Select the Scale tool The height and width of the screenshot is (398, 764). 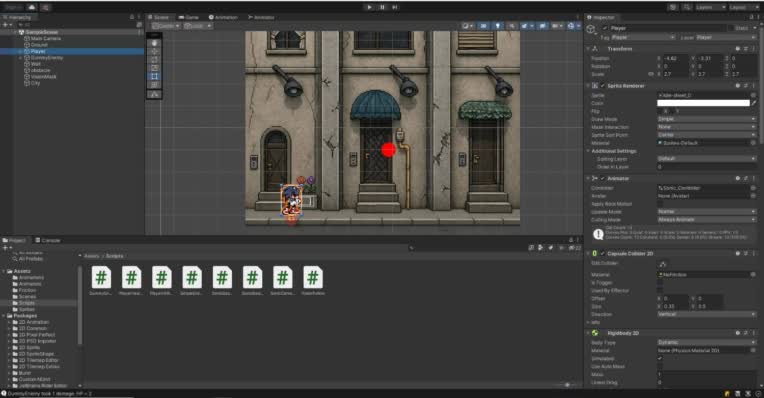154,68
